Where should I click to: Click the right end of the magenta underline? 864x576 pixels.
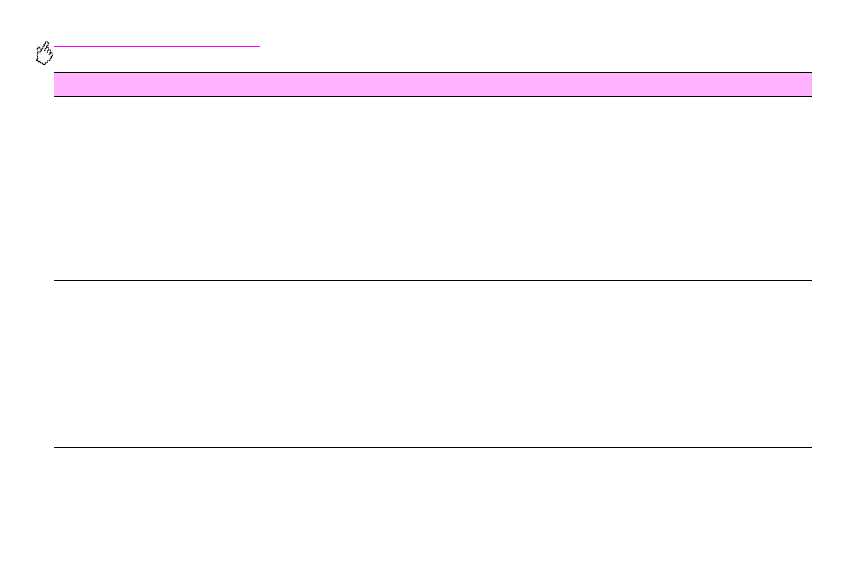257,46
